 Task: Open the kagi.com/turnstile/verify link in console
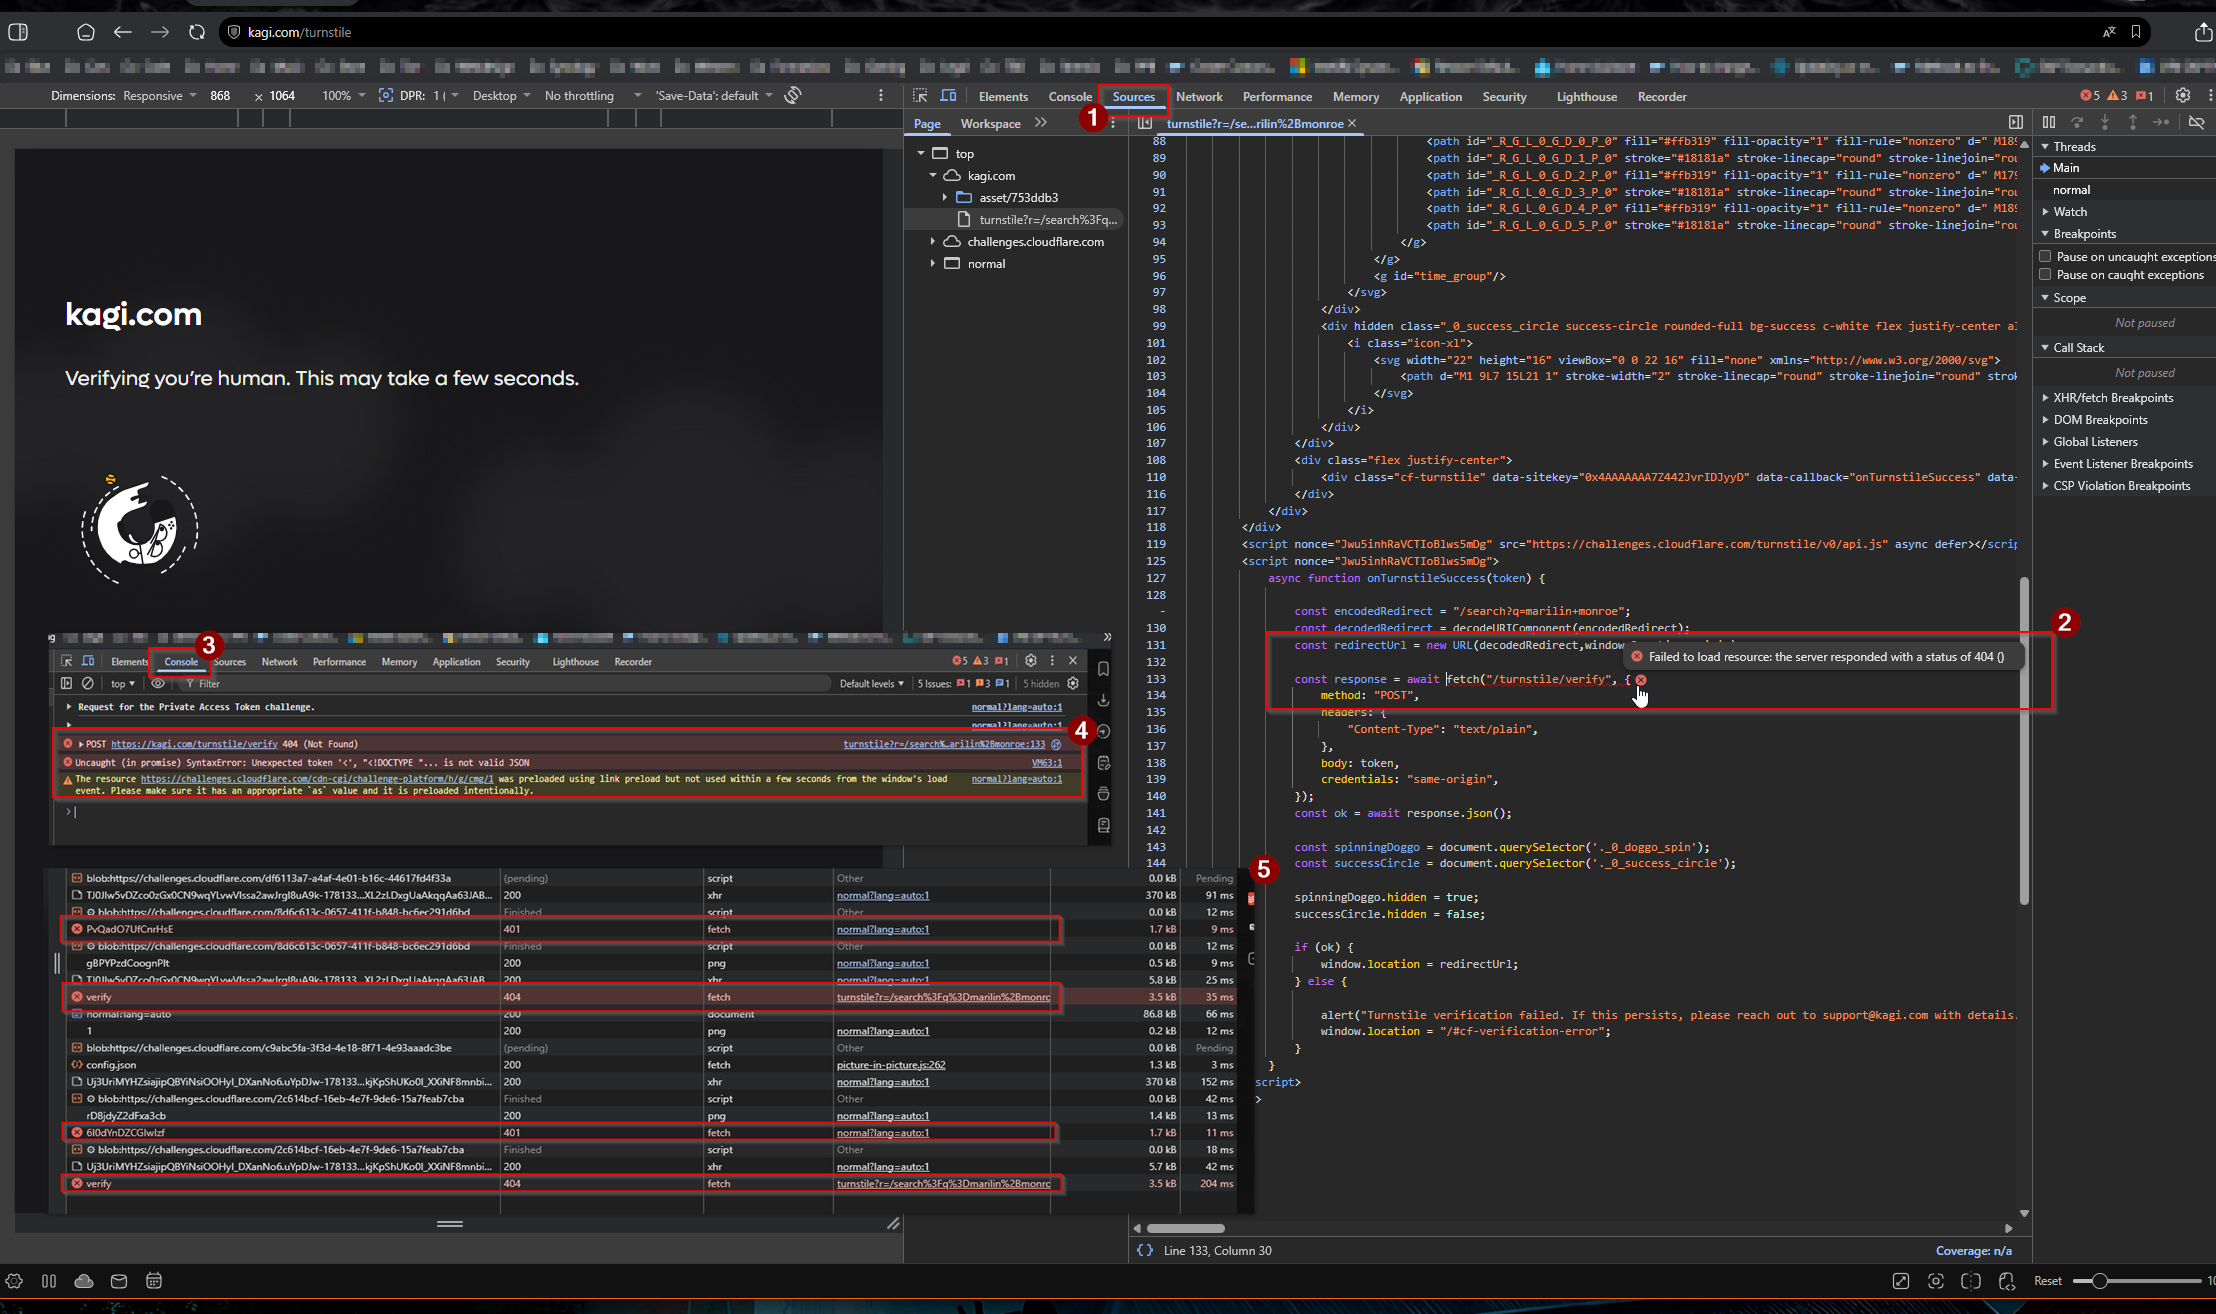194,744
